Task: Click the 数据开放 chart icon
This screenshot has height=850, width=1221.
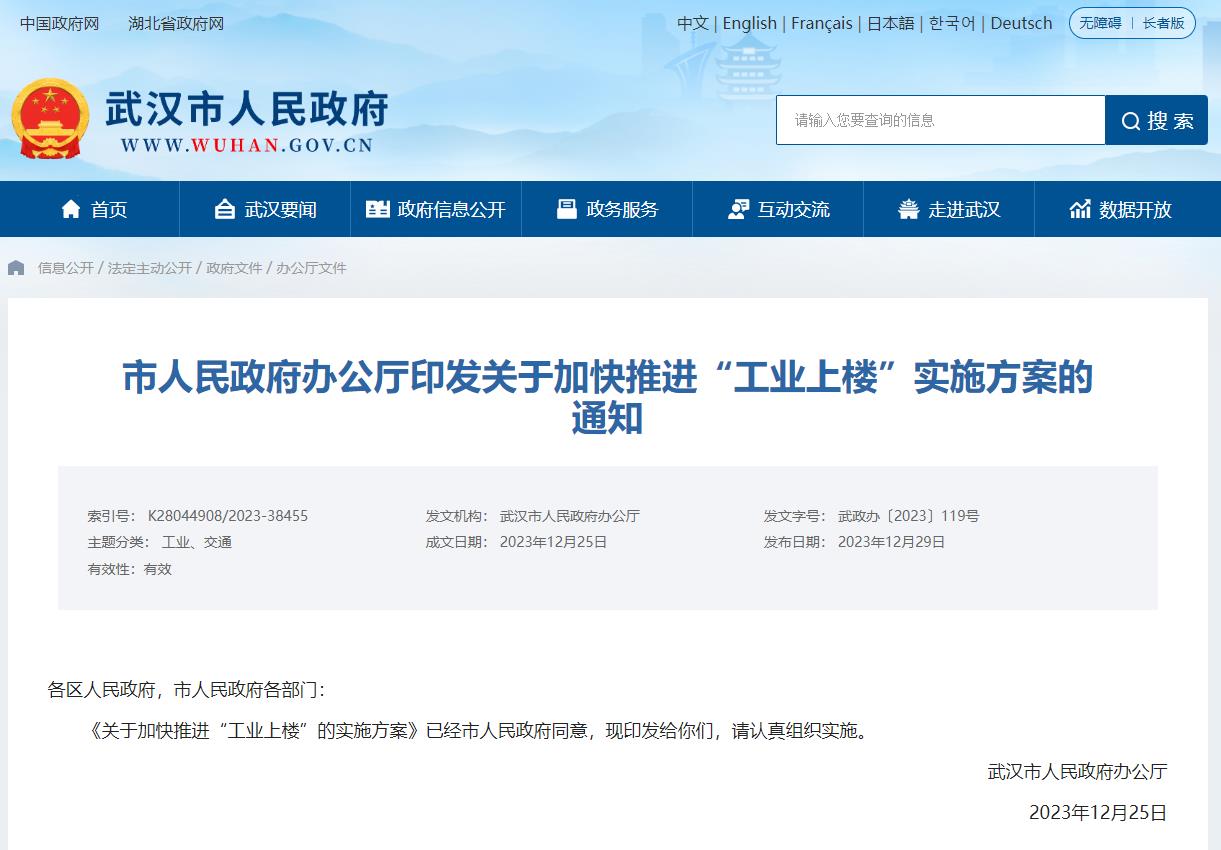Action: [1080, 209]
